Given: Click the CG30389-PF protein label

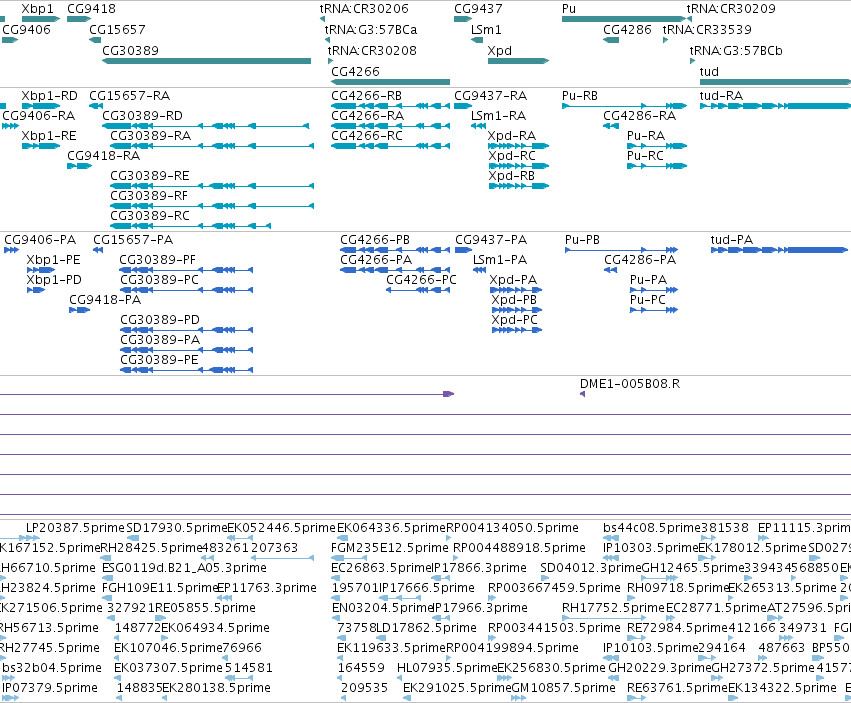Looking at the screenshot, I should point(157,260).
